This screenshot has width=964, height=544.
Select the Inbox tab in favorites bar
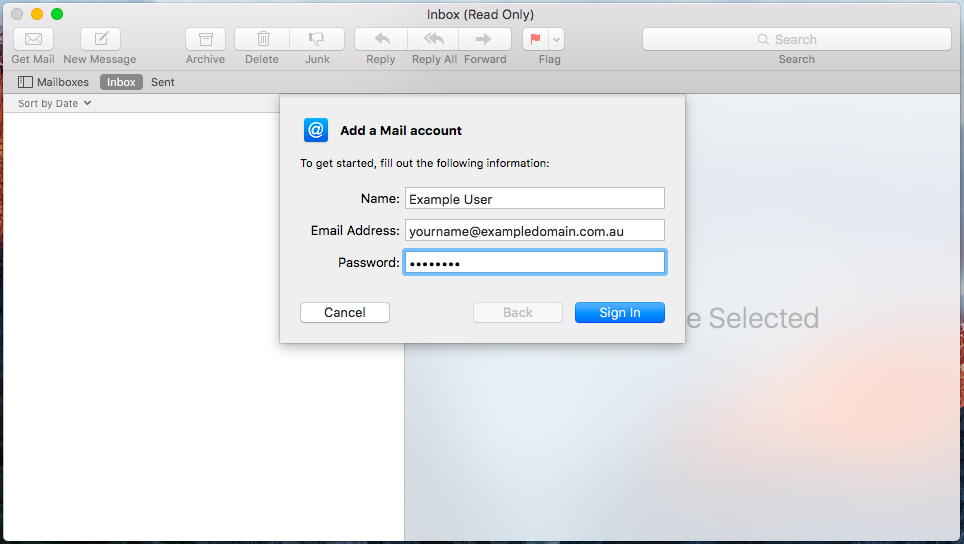pyautogui.click(x=121, y=82)
